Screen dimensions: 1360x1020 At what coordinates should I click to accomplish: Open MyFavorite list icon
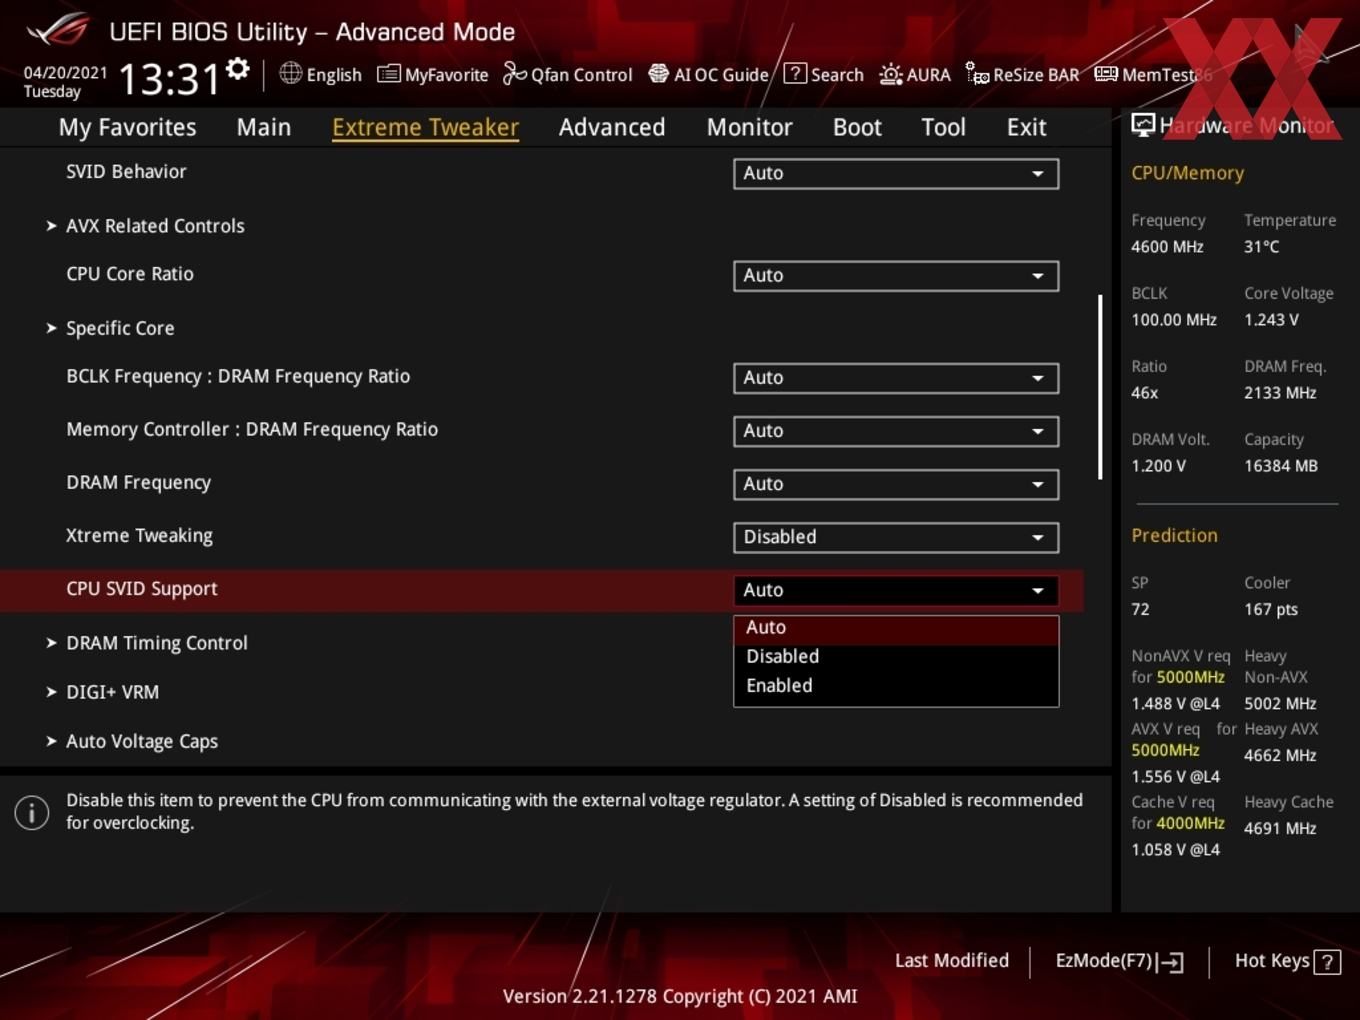click(x=388, y=74)
